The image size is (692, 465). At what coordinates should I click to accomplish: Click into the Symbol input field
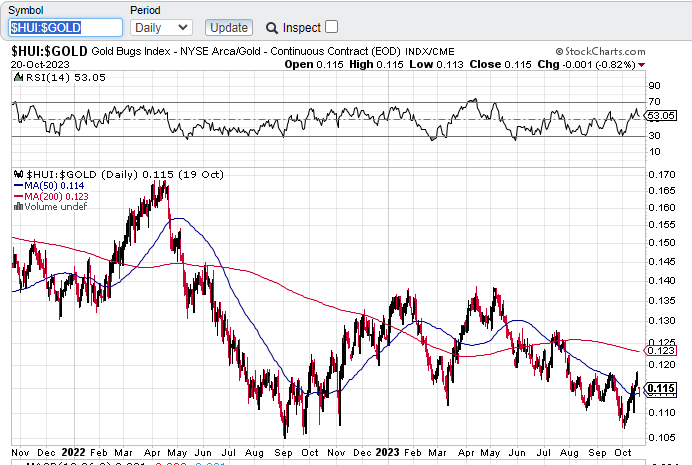click(66, 27)
